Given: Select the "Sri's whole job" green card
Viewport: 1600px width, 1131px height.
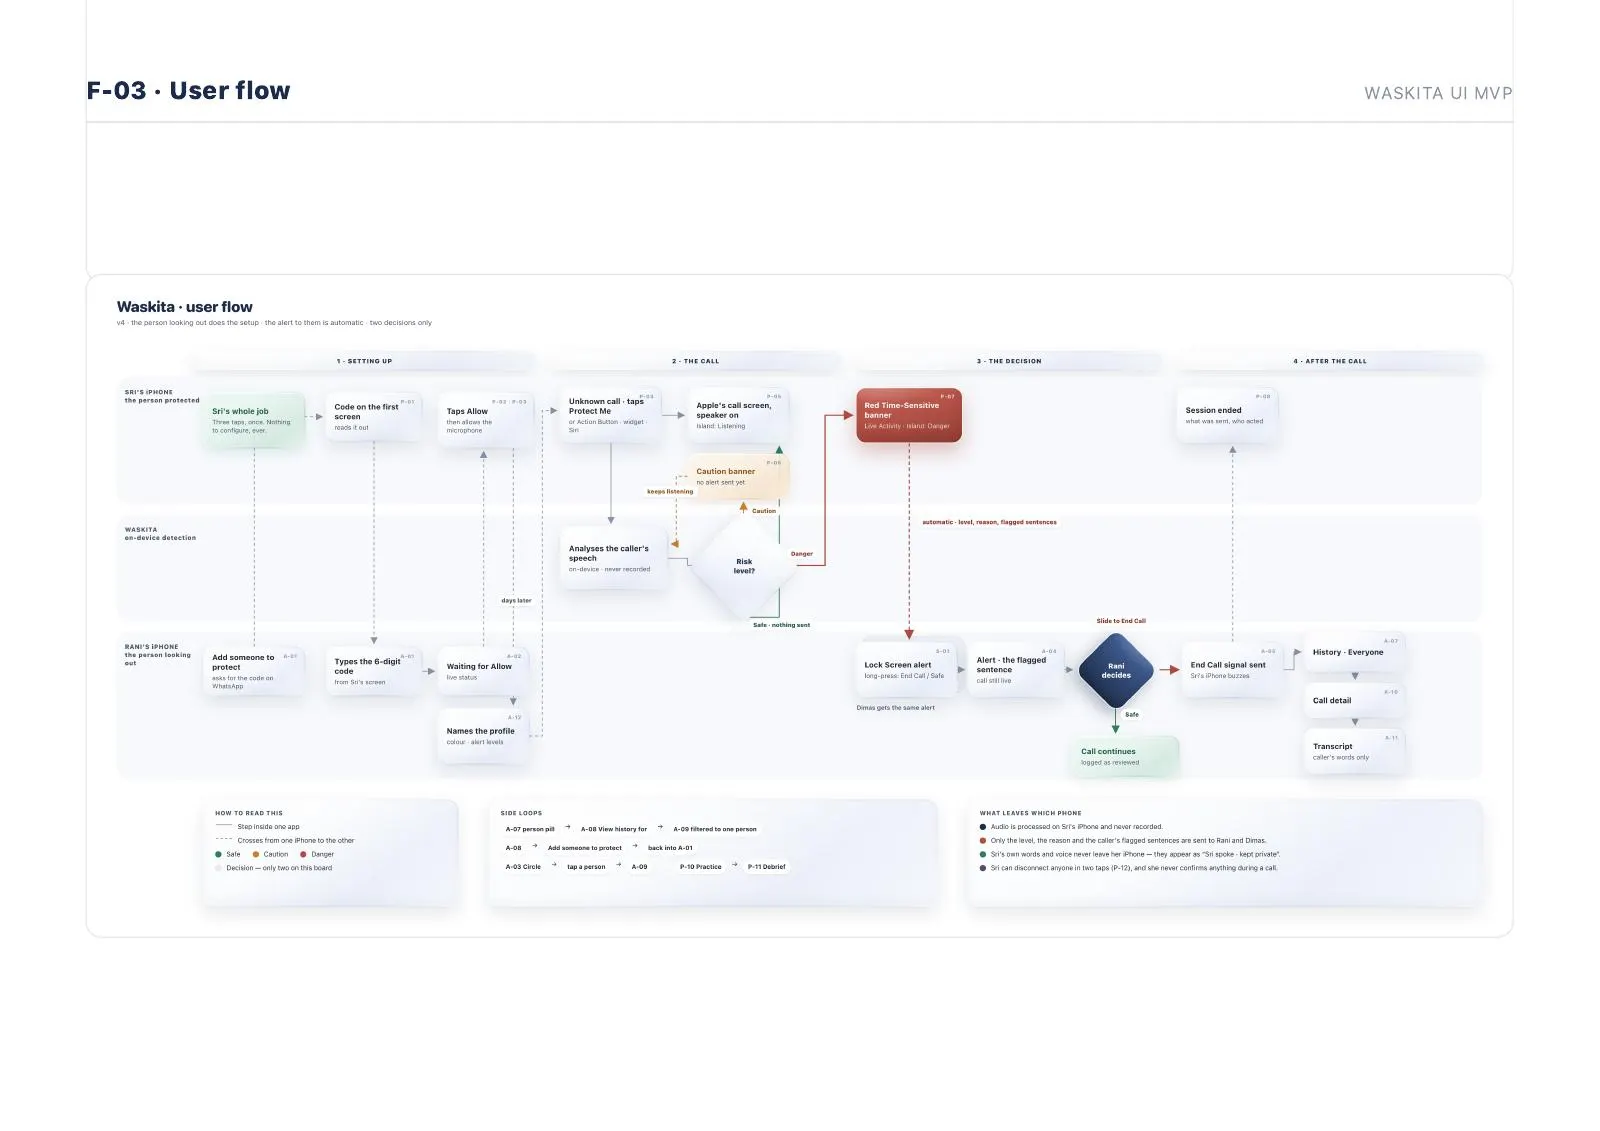Looking at the screenshot, I should (x=254, y=420).
